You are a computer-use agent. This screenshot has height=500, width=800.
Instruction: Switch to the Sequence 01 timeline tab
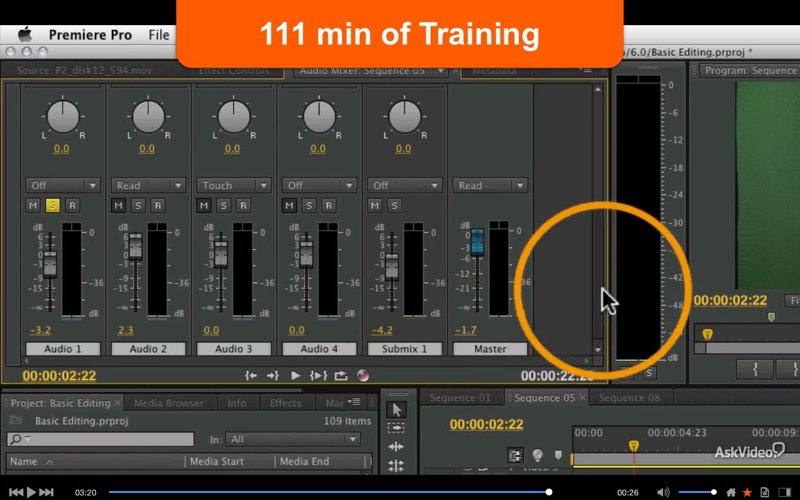[460, 398]
